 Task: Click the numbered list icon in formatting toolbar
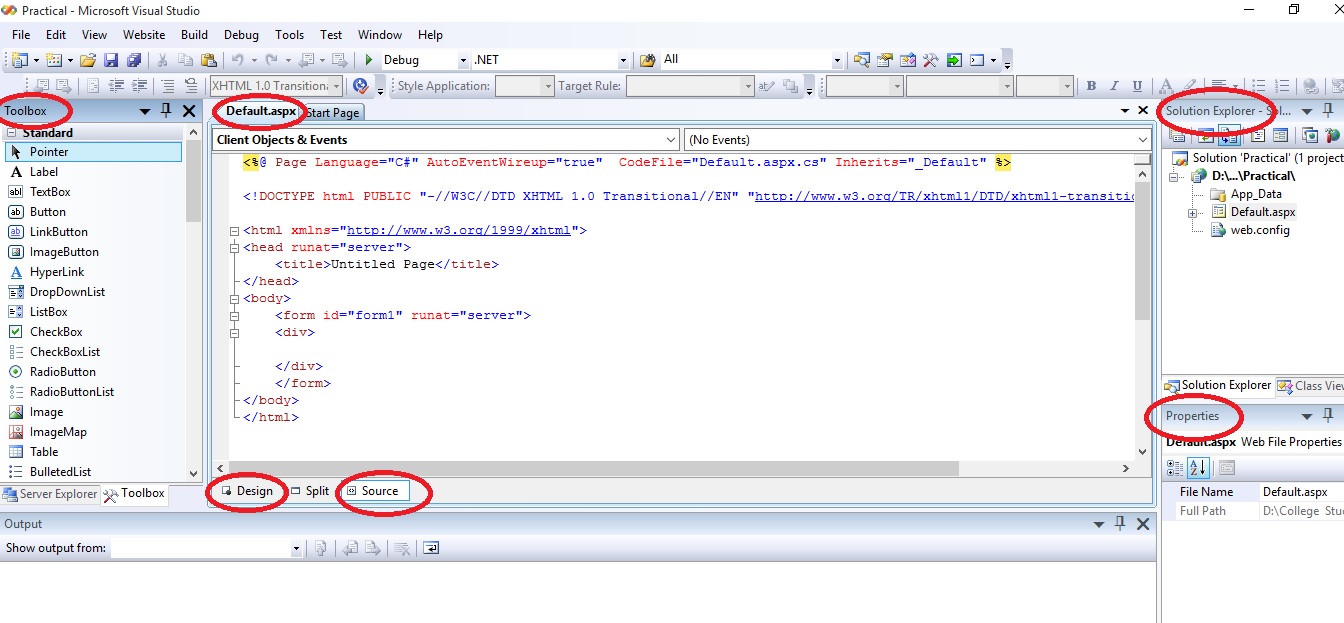point(1282,86)
